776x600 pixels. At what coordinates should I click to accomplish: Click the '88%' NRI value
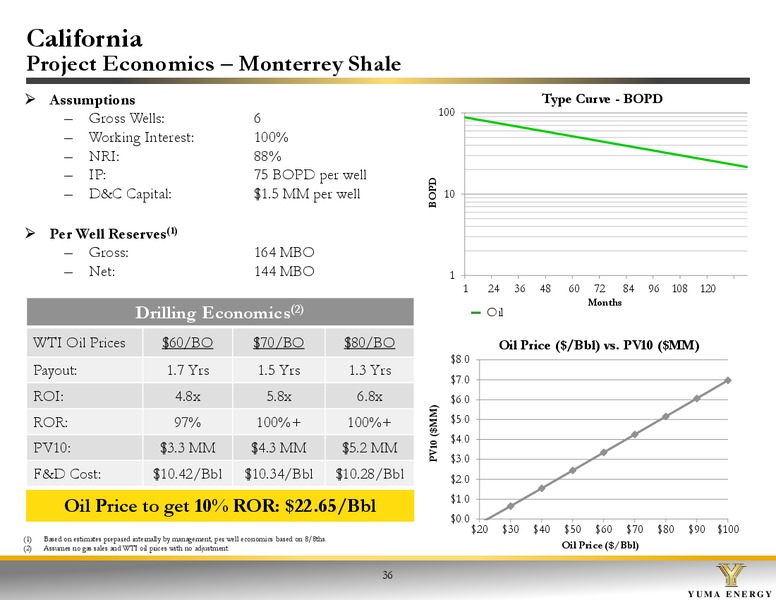(x=268, y=156)
